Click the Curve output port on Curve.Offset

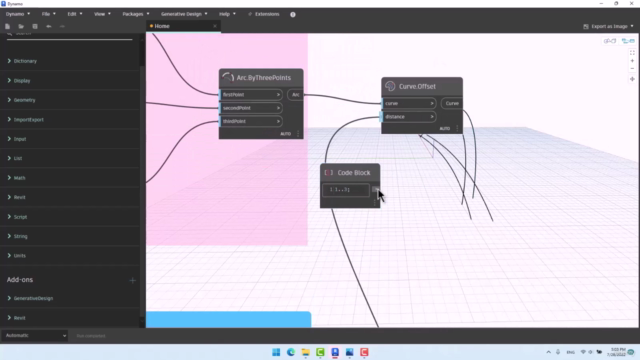(452, 103)
